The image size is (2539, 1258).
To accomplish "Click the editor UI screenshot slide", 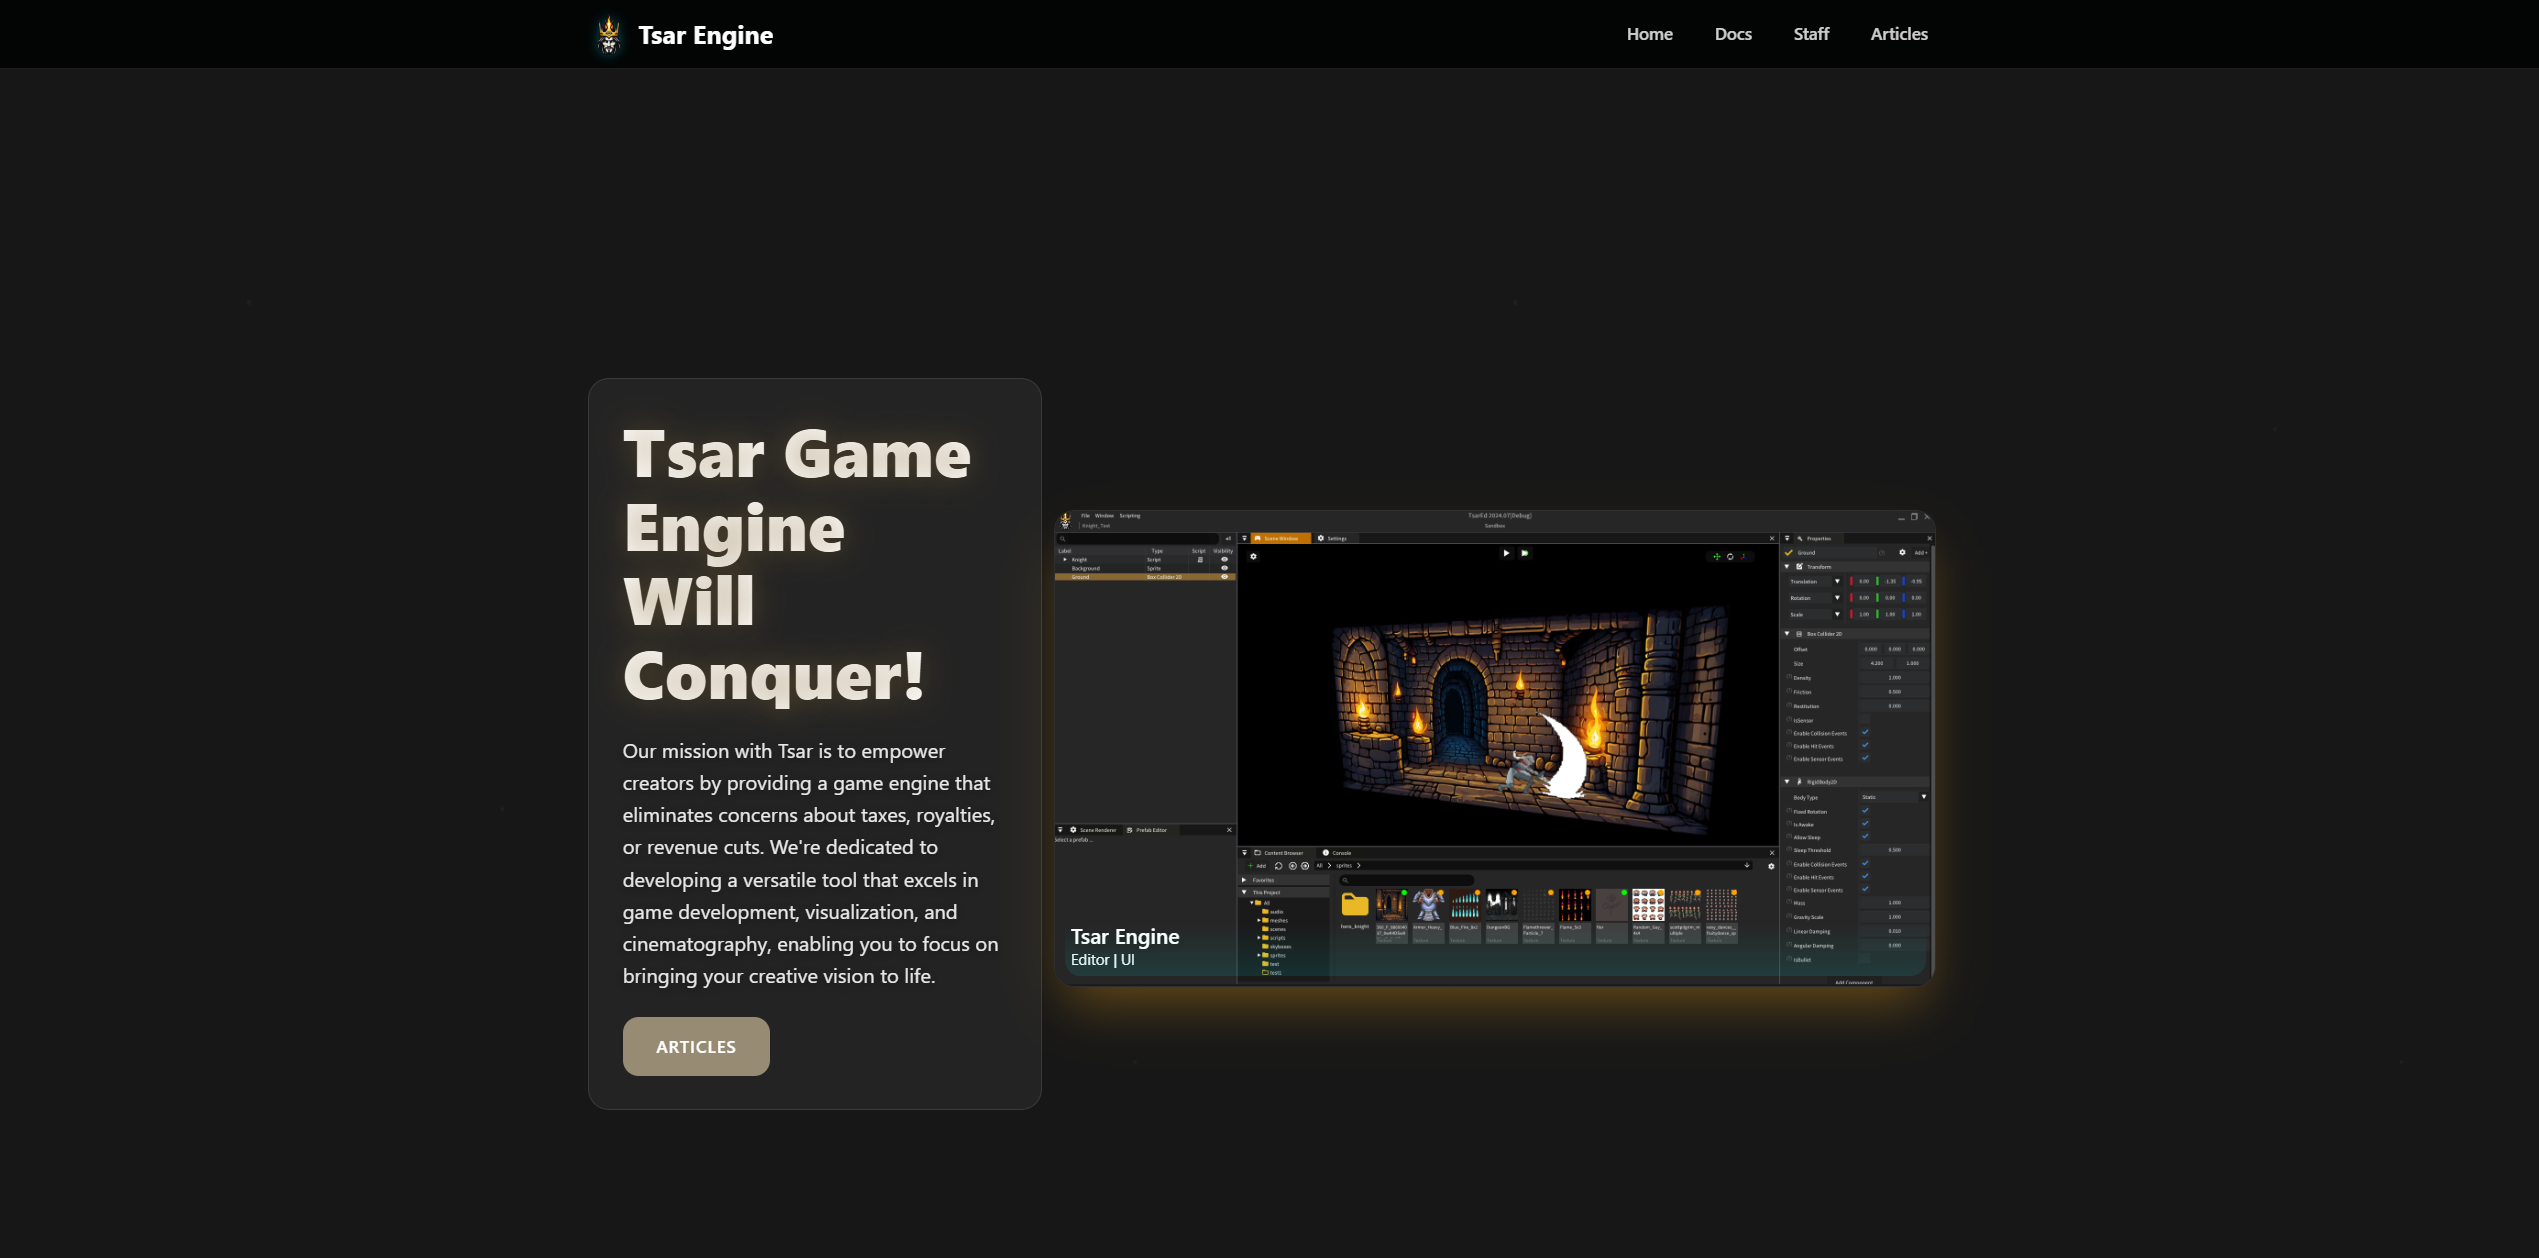I will pos(1495,748).
